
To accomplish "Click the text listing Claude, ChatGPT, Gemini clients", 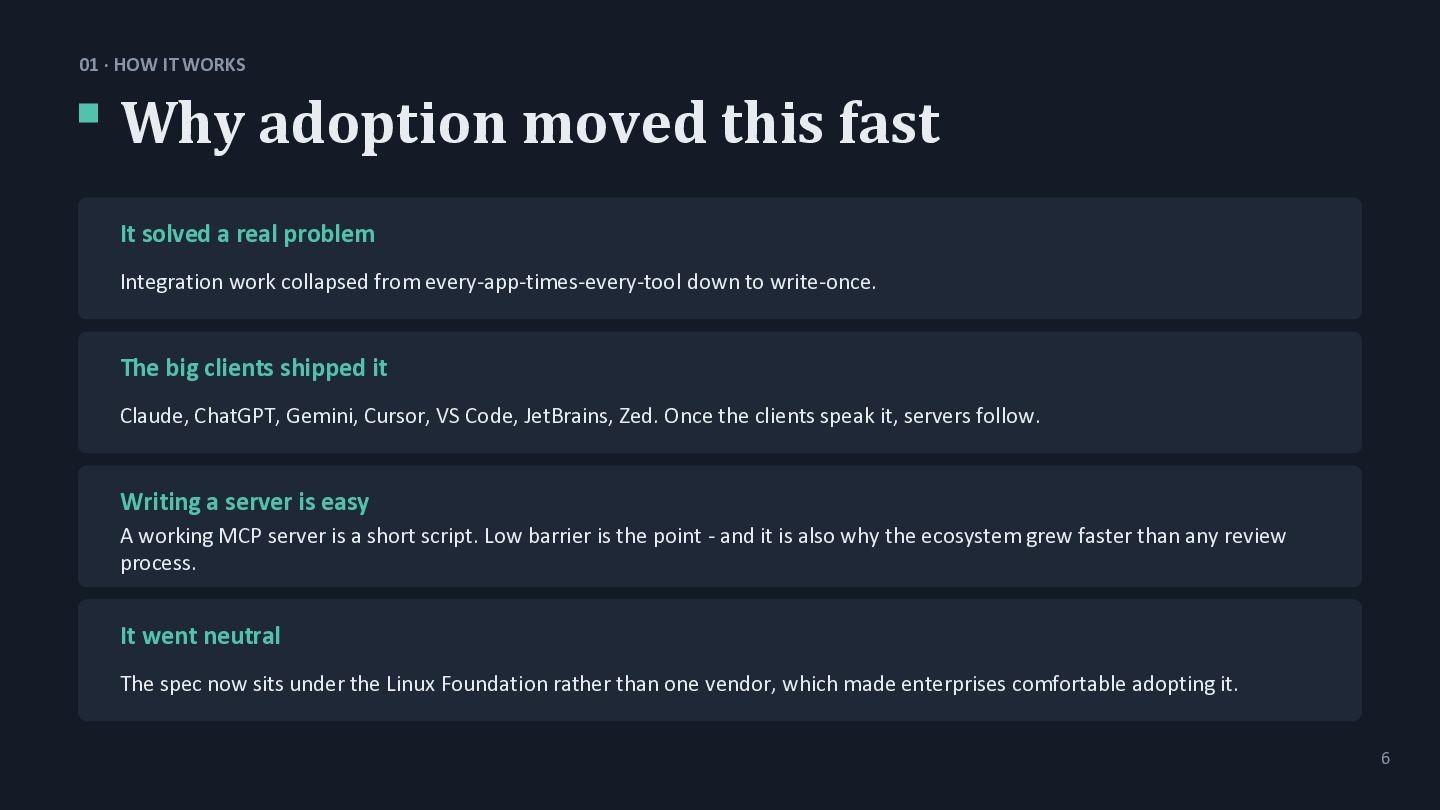I will click(x=580, y=416).
